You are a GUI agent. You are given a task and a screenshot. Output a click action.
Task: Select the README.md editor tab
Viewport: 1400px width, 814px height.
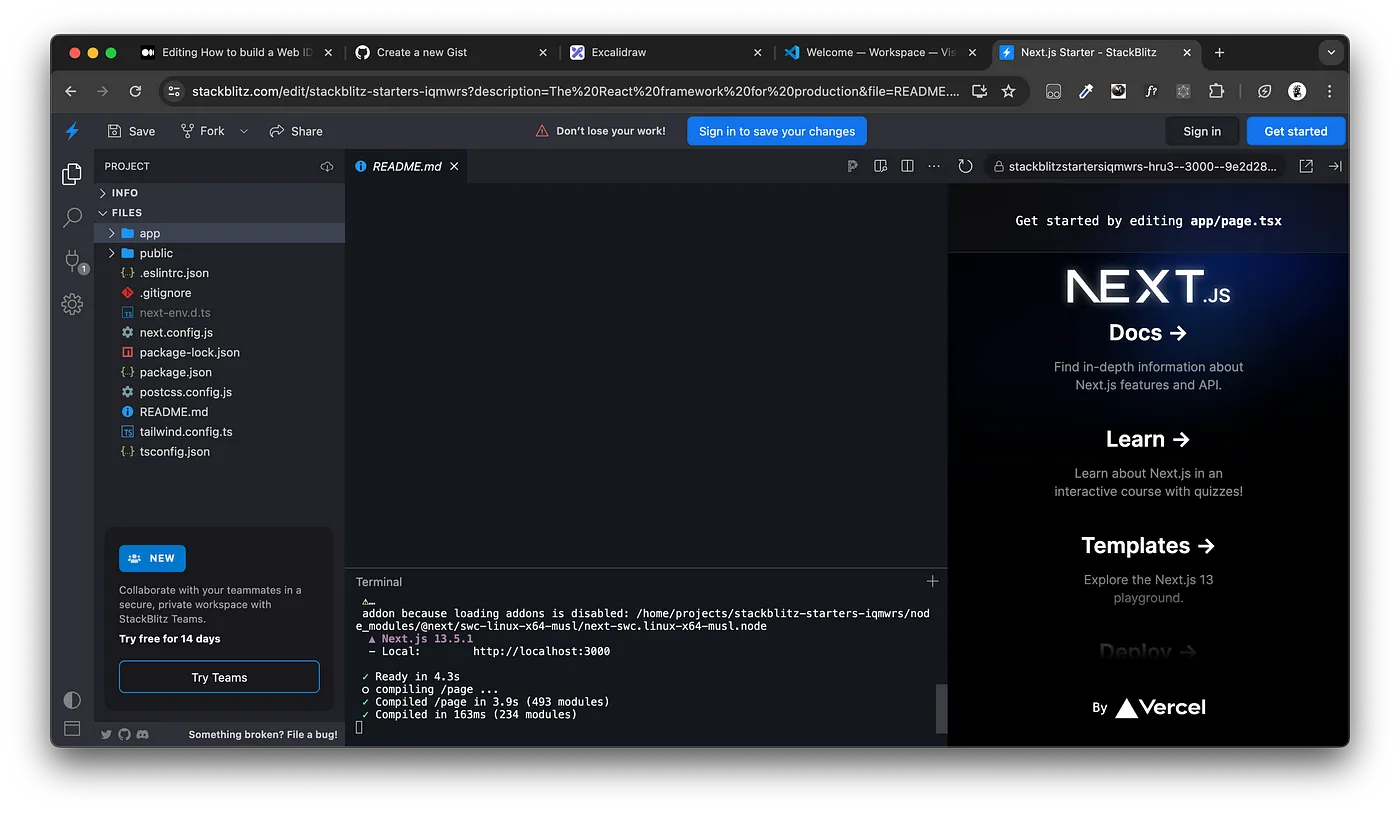click(x=406, y=166)
